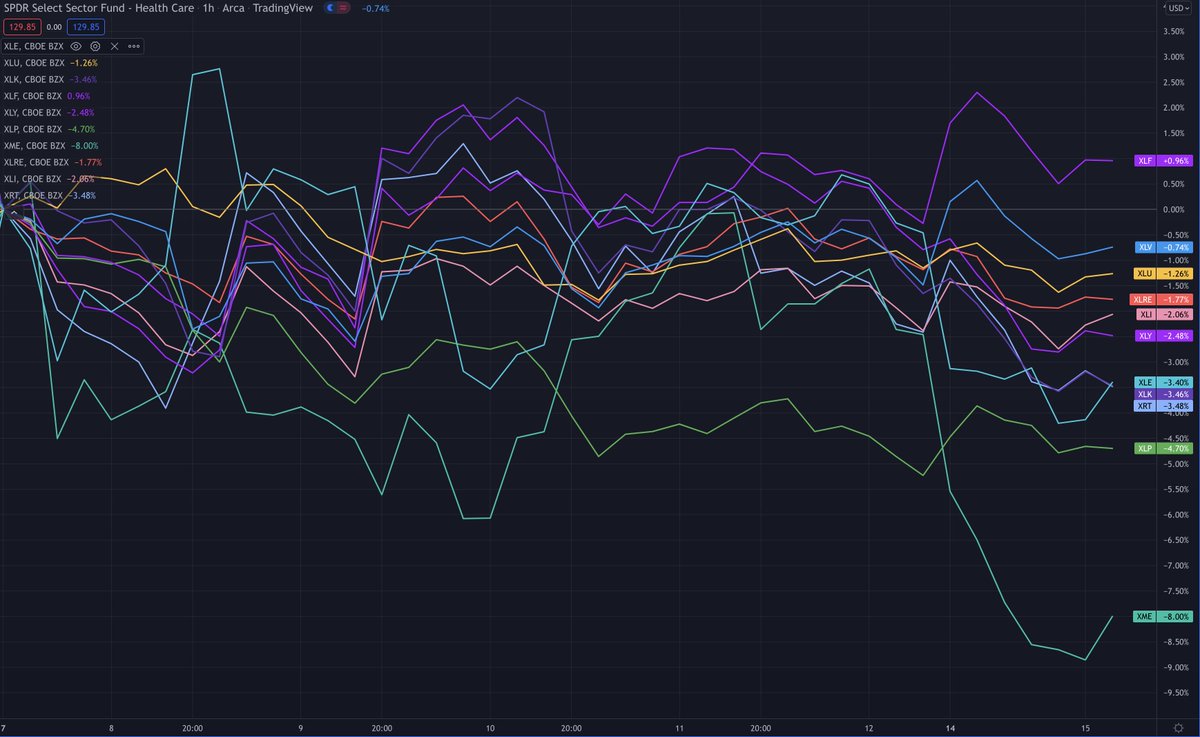This screenshot has width=1200, height=737.
Task: Select the XLU, CBOE BZX legend row
Action: point(50,63)
